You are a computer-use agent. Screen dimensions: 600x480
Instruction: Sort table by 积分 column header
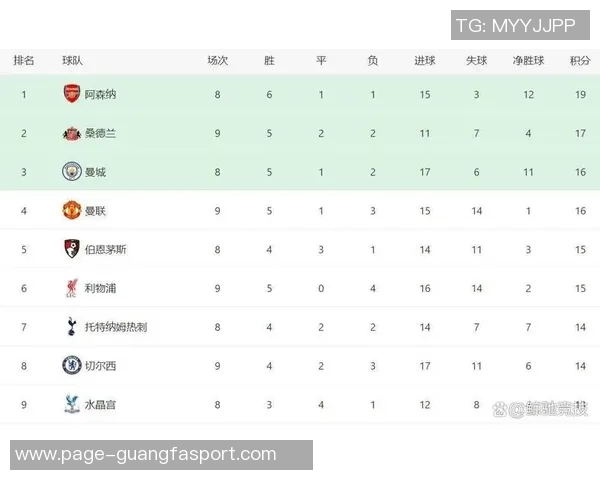point(579,60)
